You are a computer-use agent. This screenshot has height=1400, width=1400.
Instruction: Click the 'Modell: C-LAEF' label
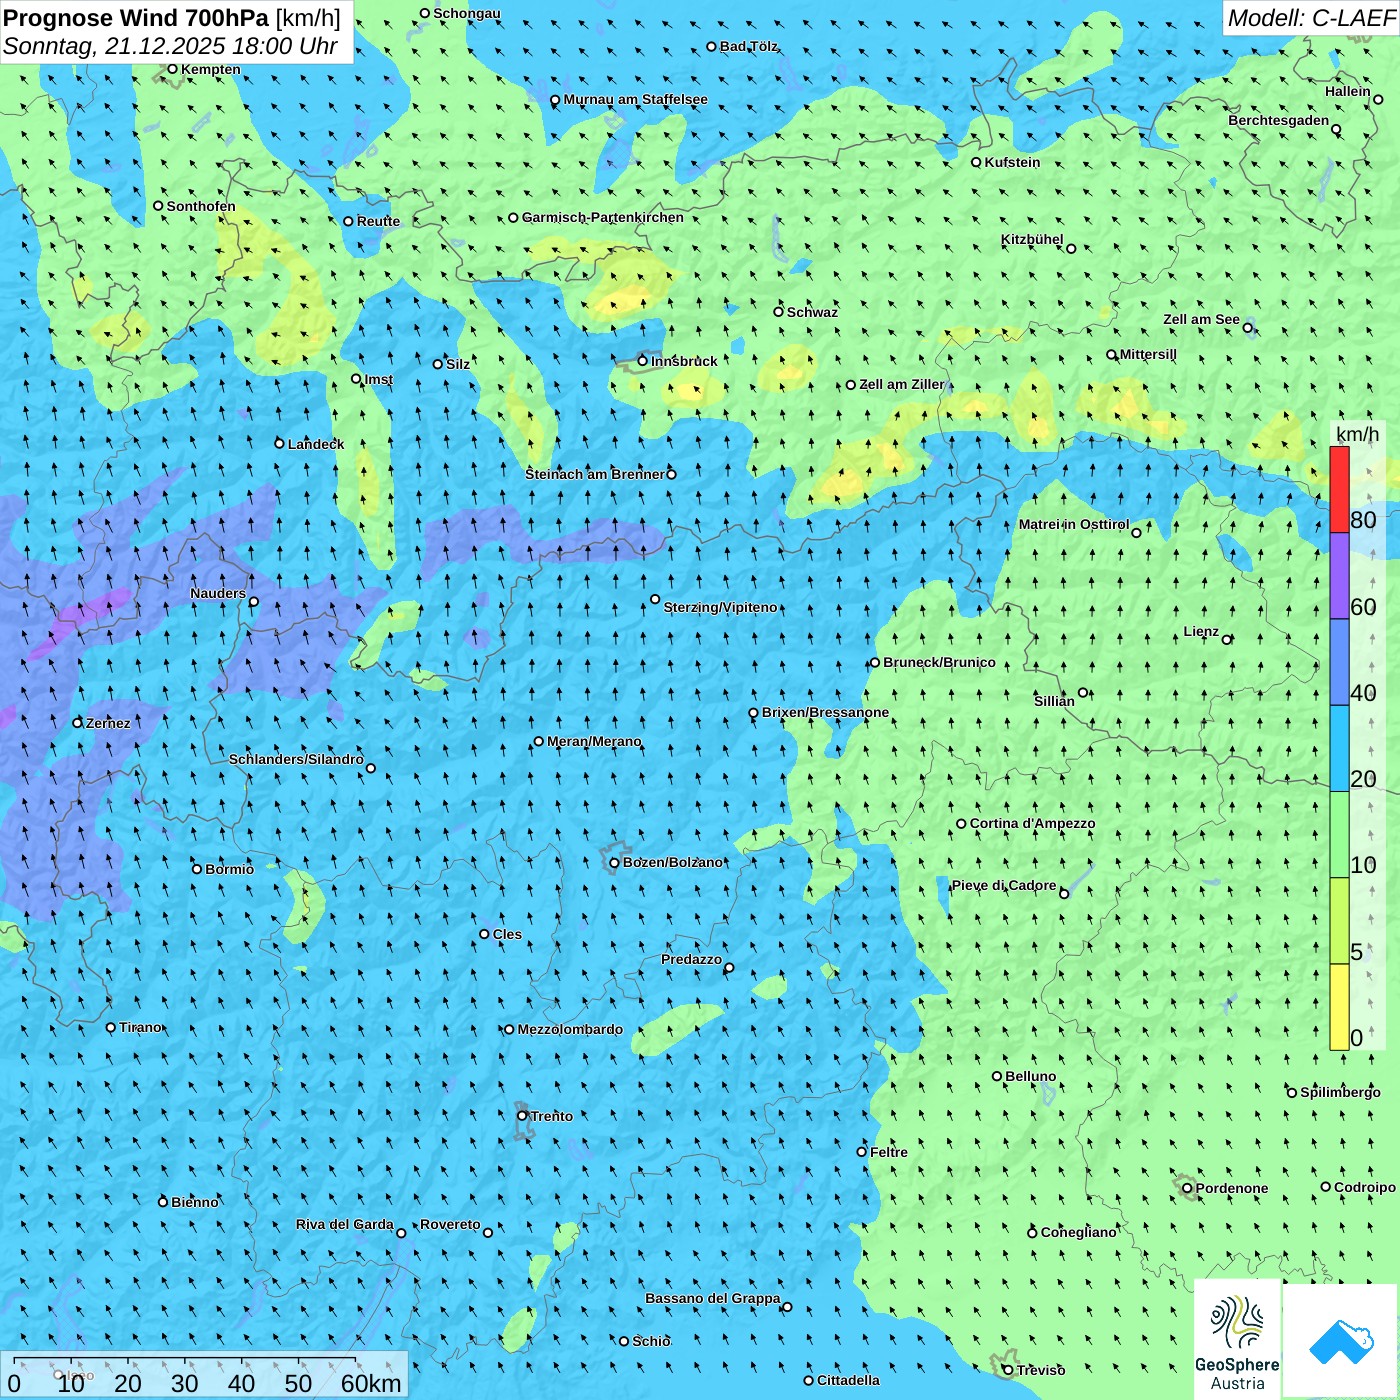pos(1311,18)
